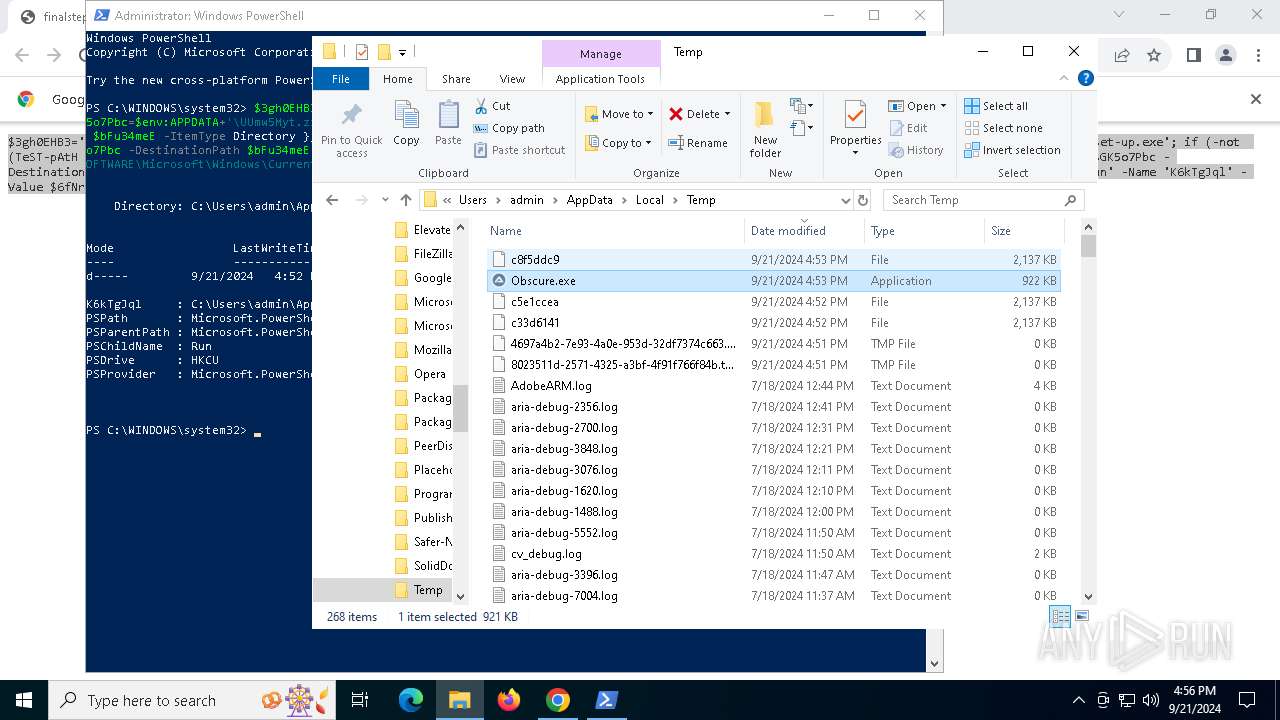
Task: Select the cv_debug.log file
Action: [x=773, y=554]
